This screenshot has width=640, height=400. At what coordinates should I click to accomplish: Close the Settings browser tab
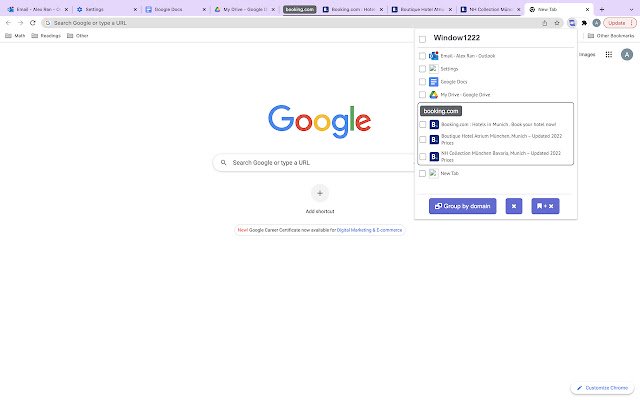135,9
